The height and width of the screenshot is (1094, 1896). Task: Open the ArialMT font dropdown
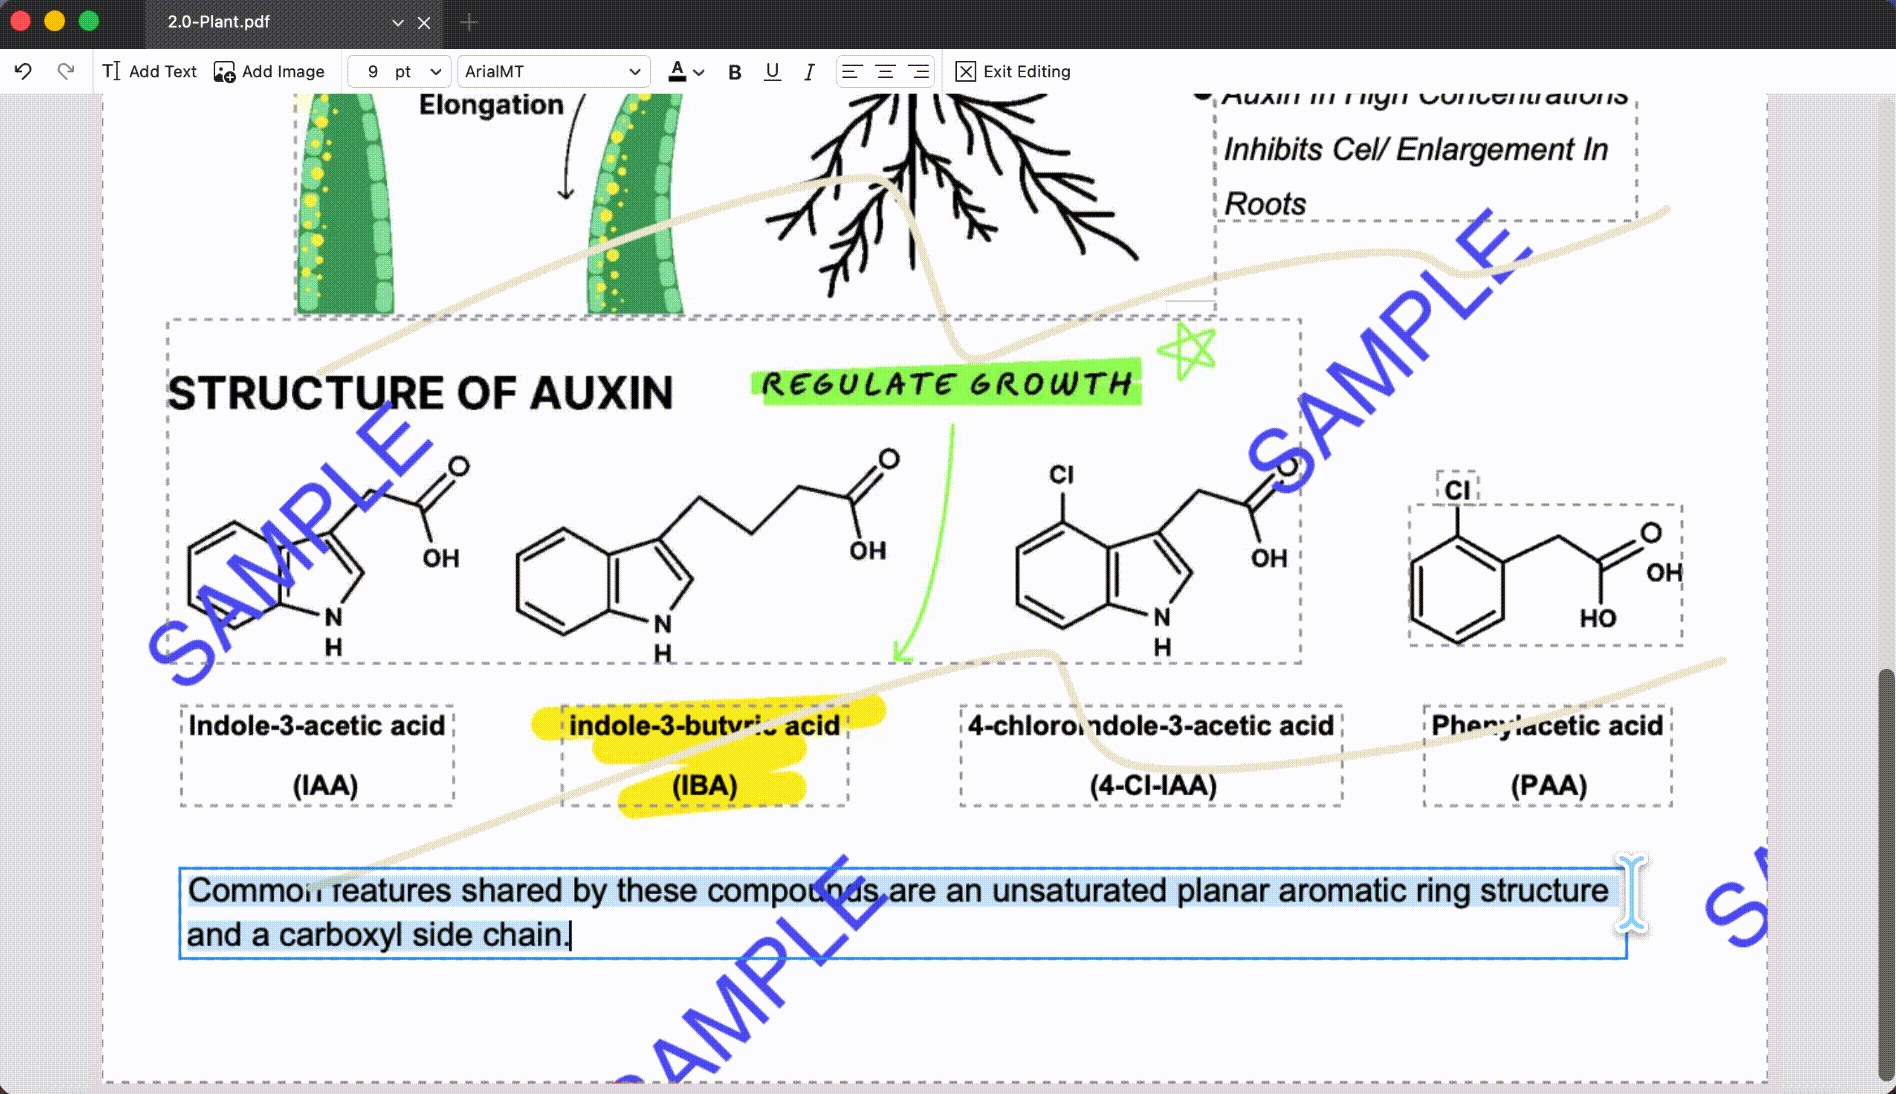[x=553, y=71]
